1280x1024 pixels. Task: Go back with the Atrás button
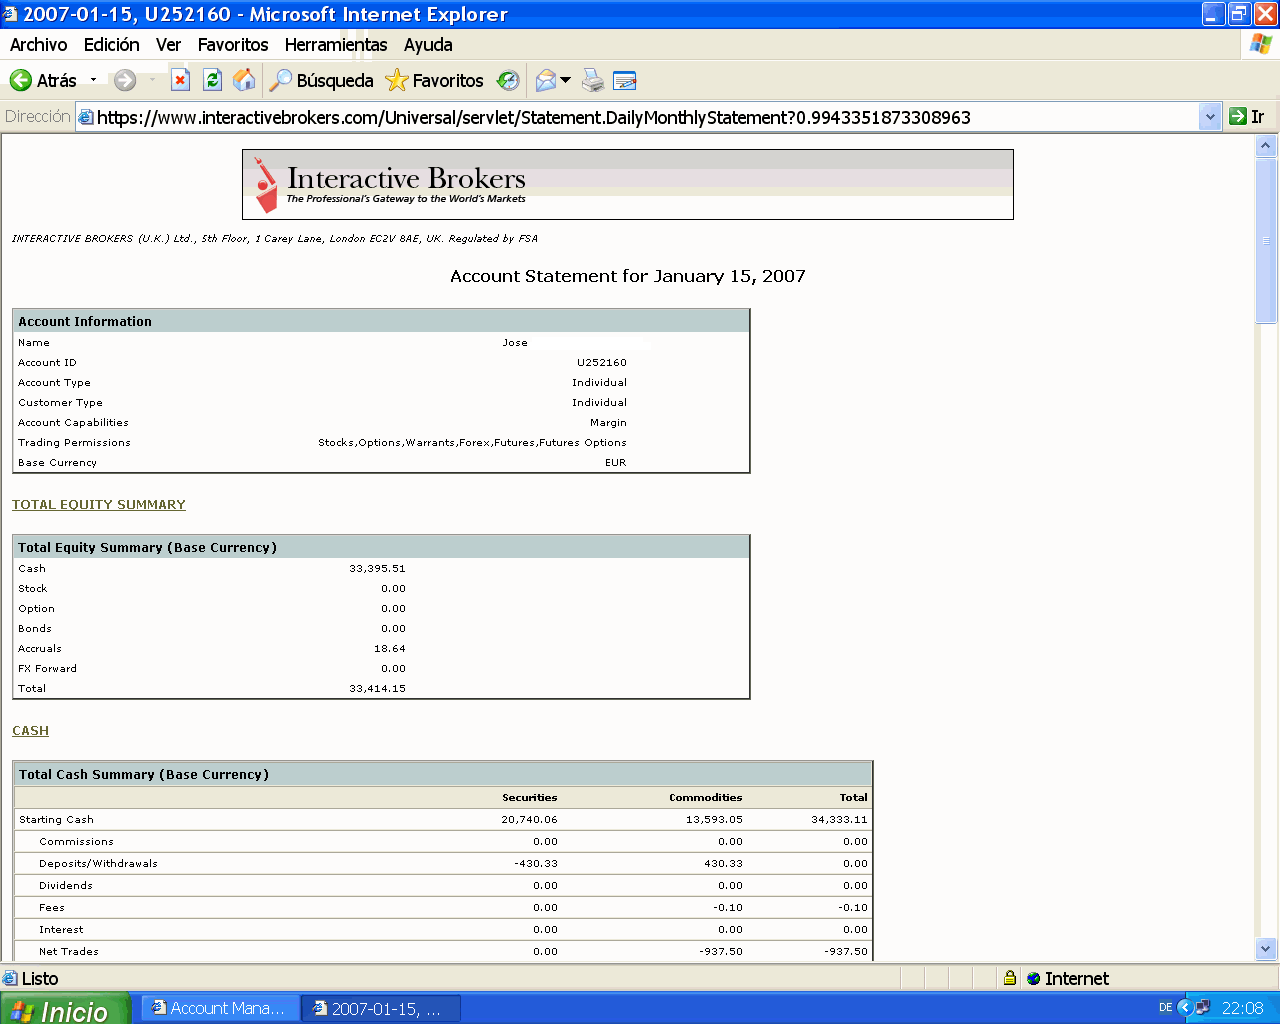point(43,81)
